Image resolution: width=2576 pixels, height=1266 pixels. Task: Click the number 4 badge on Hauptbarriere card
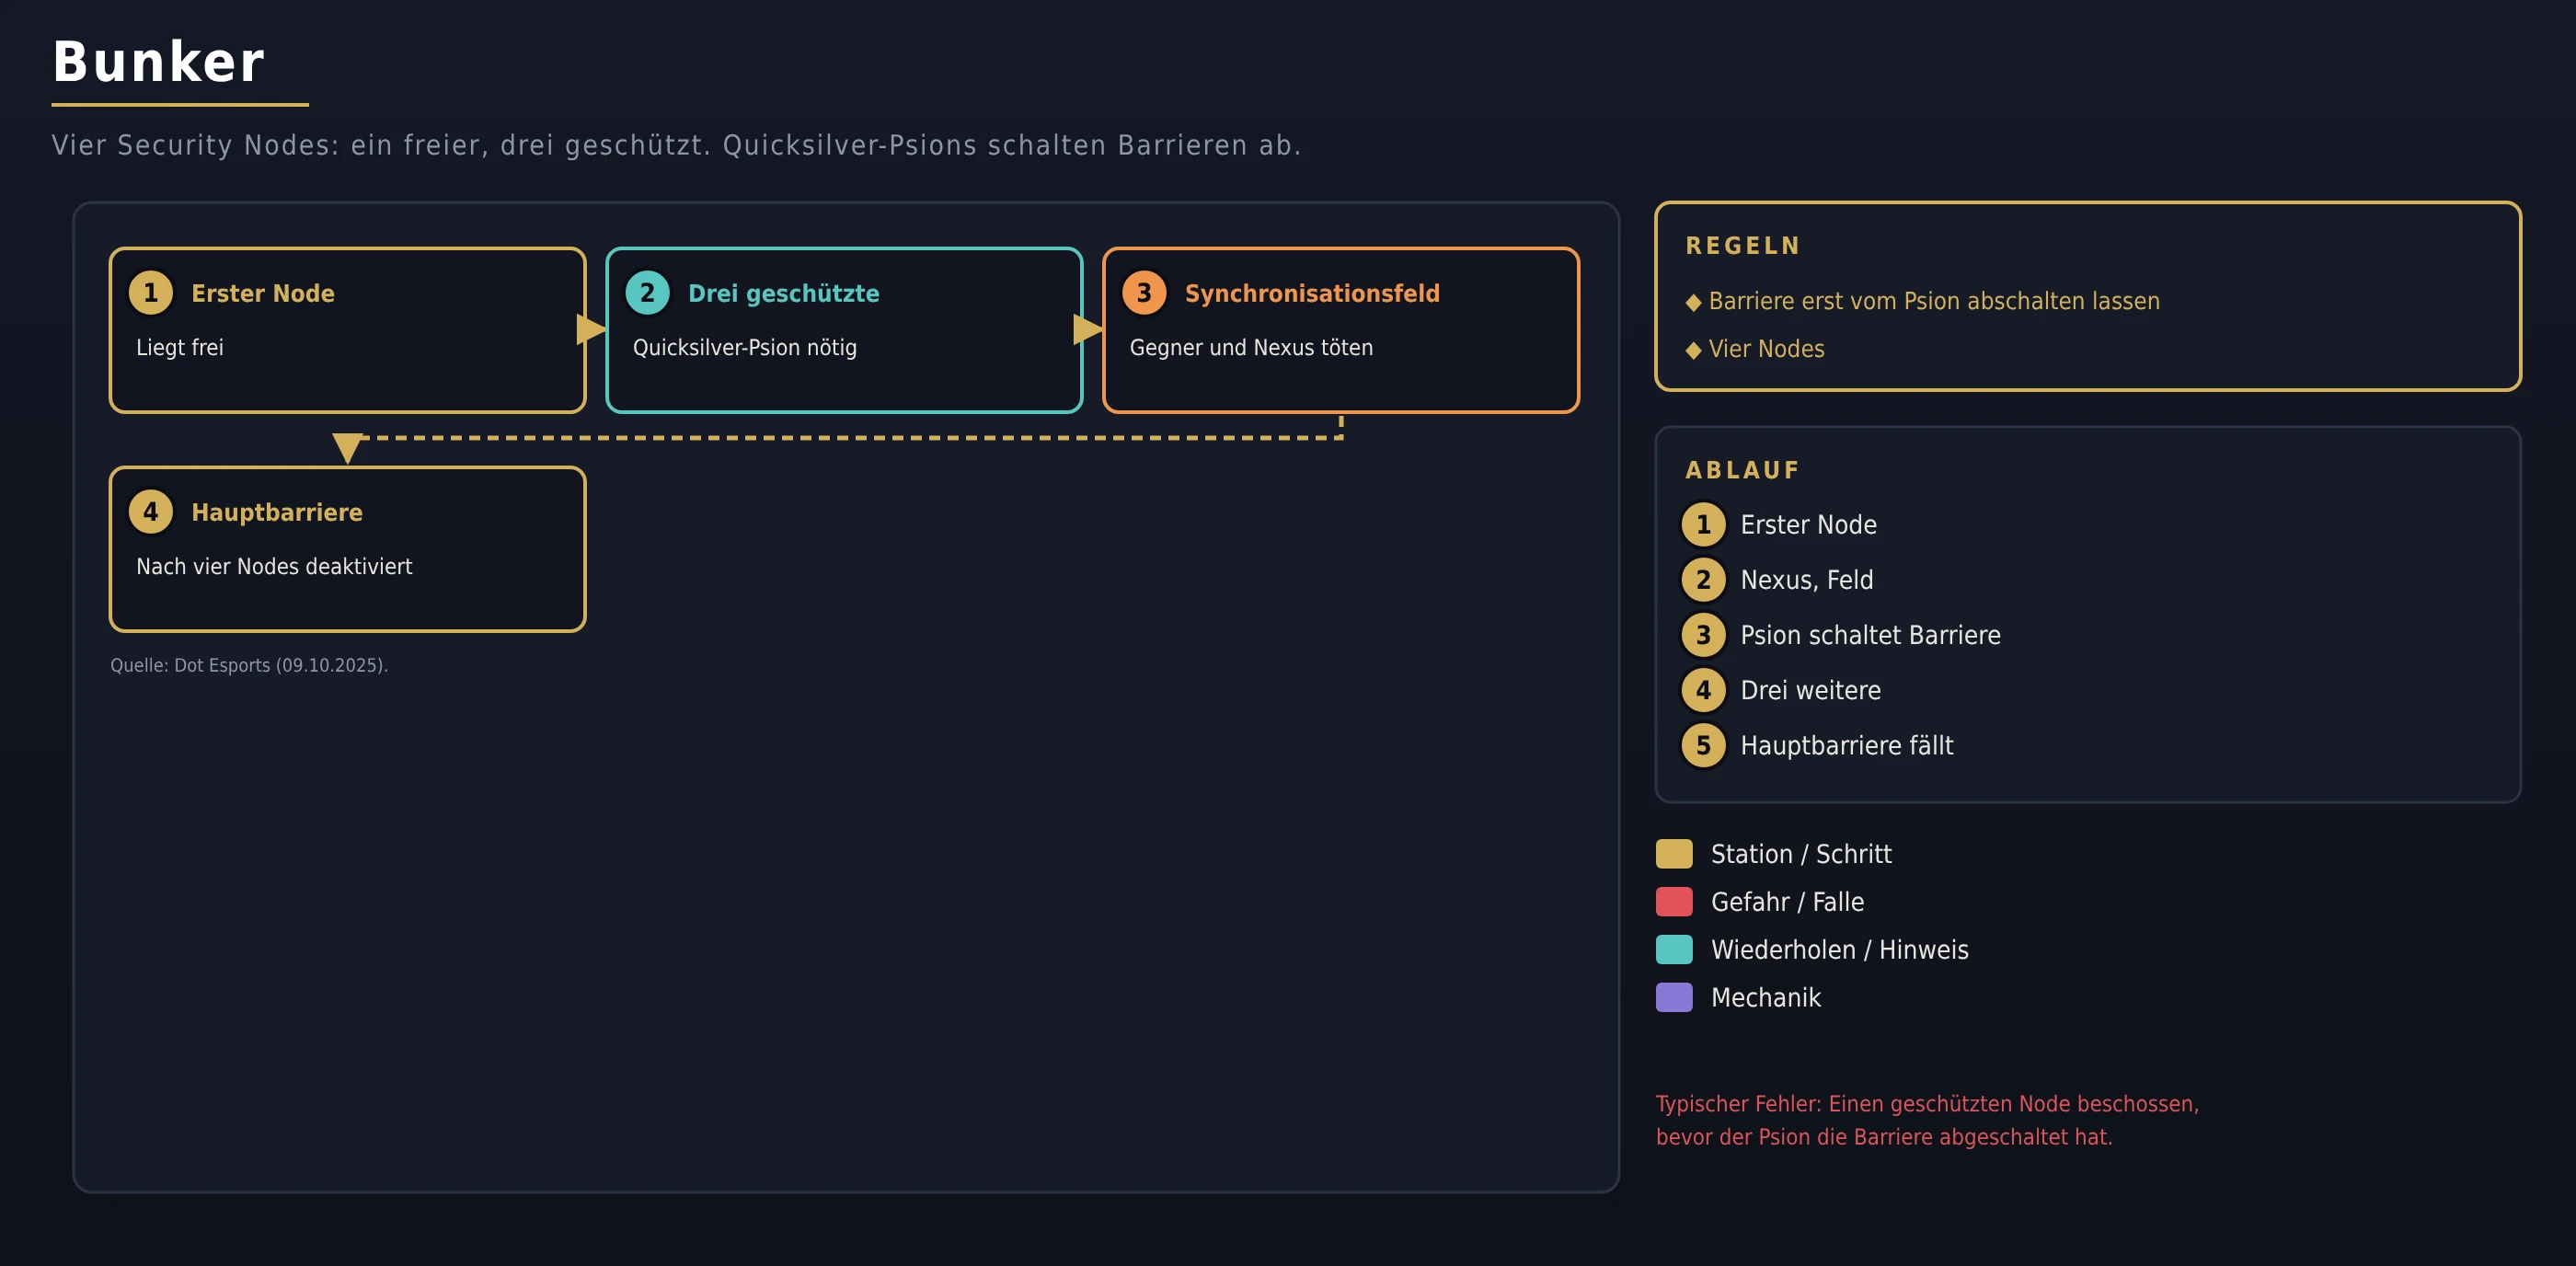(x=151, y=512)
